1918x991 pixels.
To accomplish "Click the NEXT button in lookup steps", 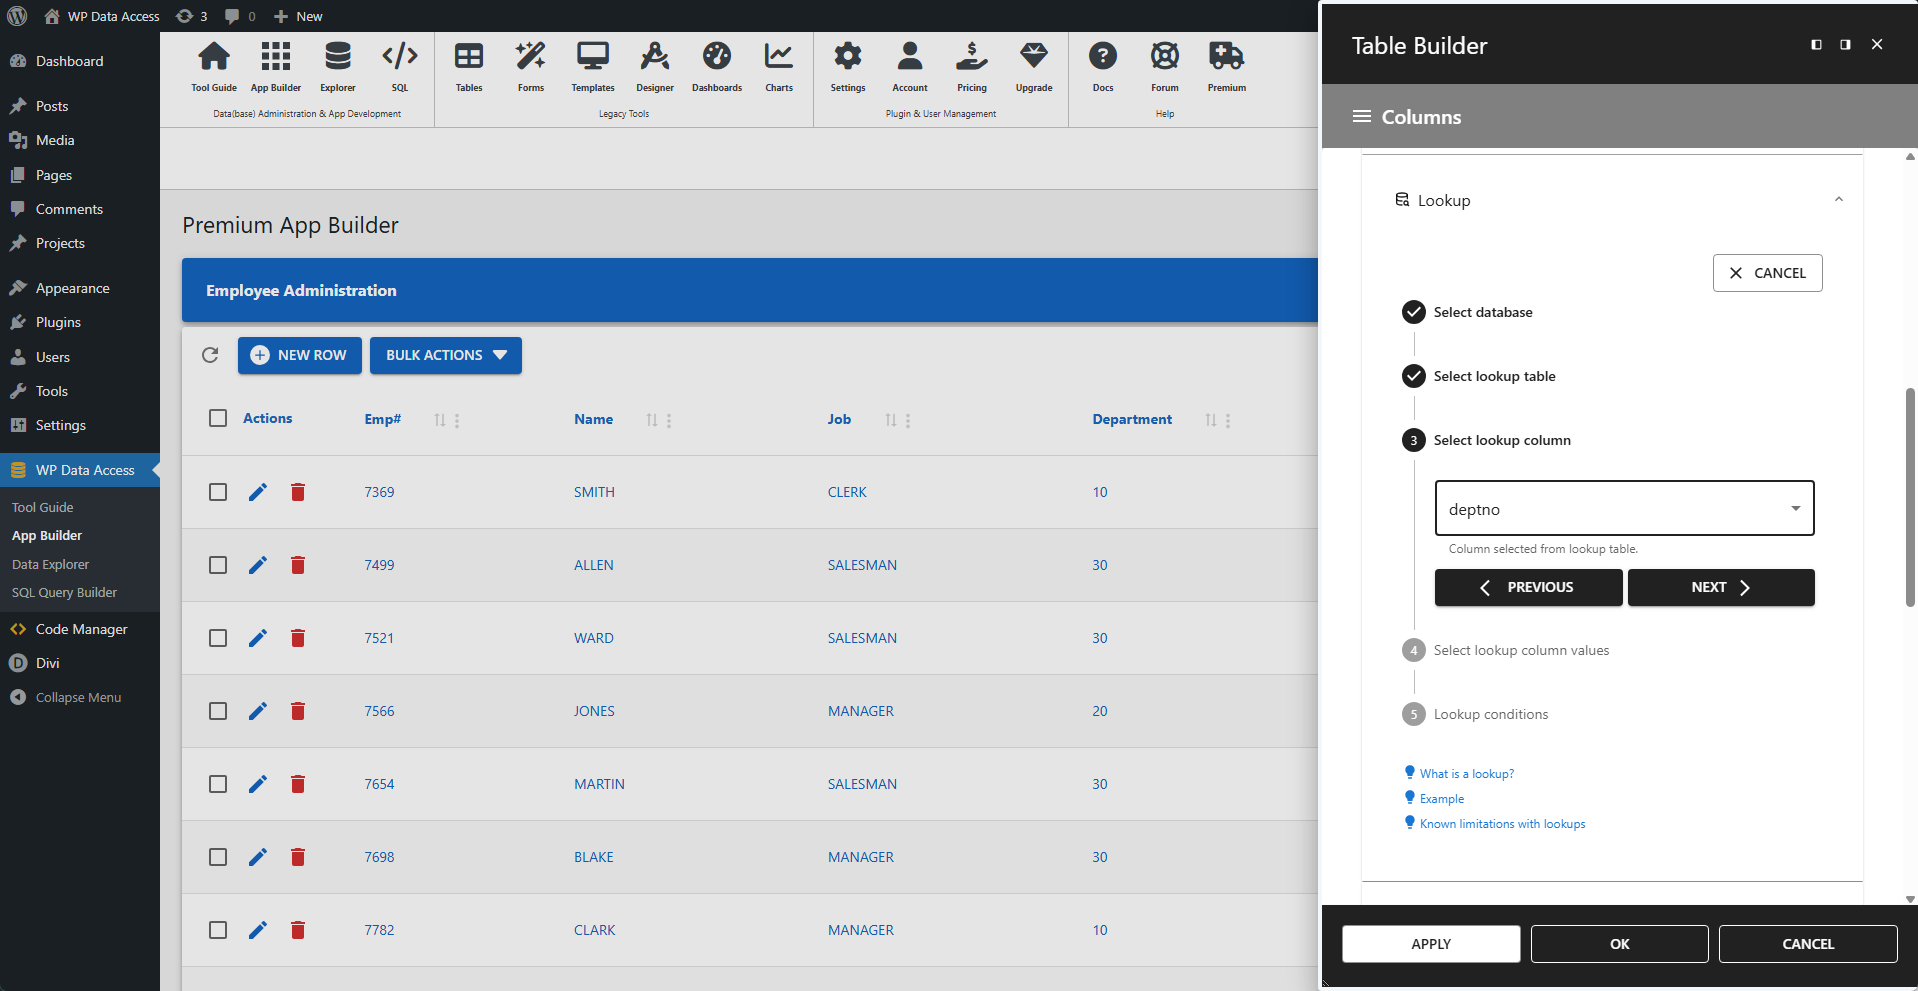I will click(1720, 587).
